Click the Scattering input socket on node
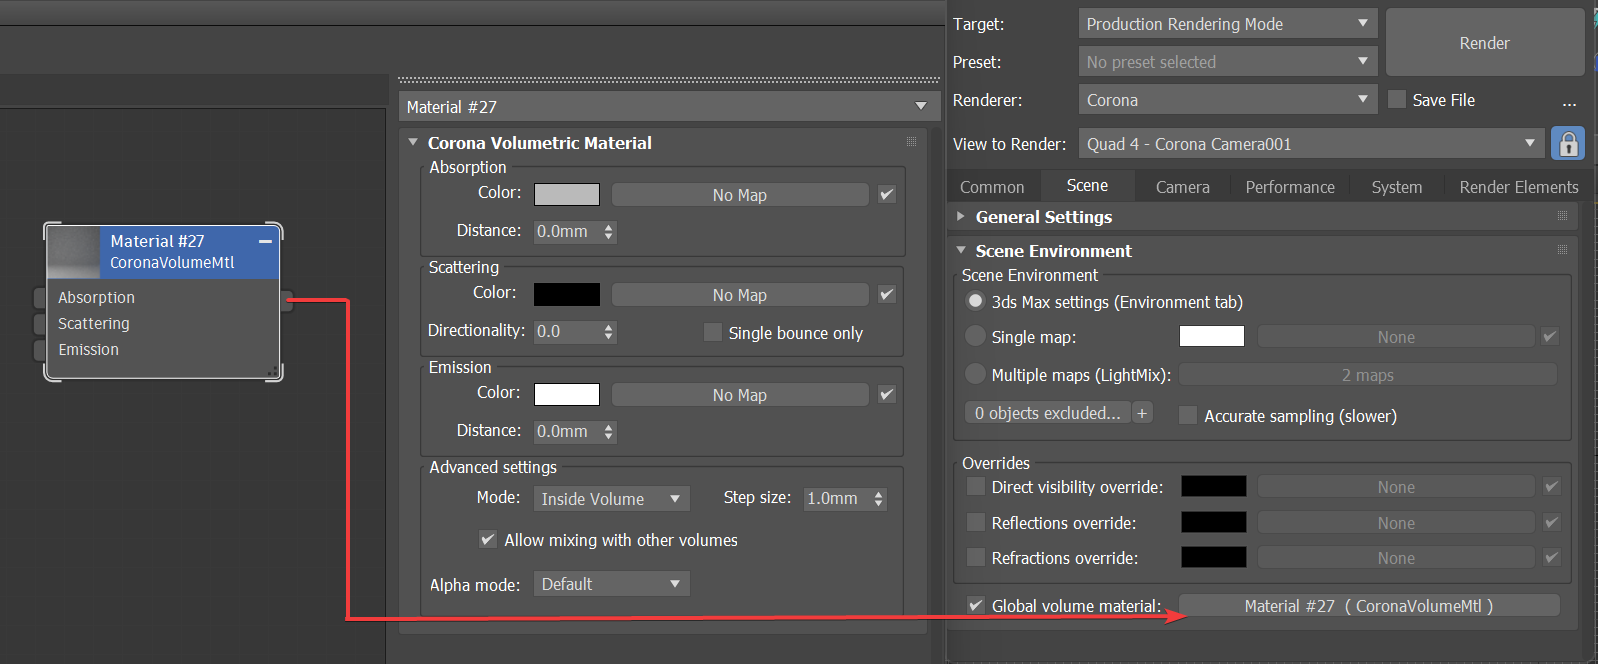 tap(40, 323)
